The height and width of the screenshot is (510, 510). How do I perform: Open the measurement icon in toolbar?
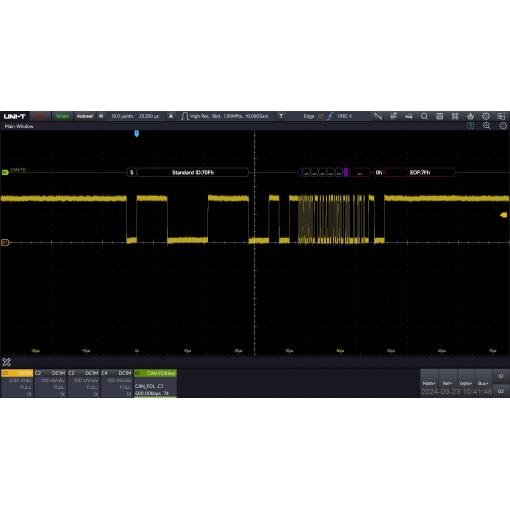click(x=394, y=116)
